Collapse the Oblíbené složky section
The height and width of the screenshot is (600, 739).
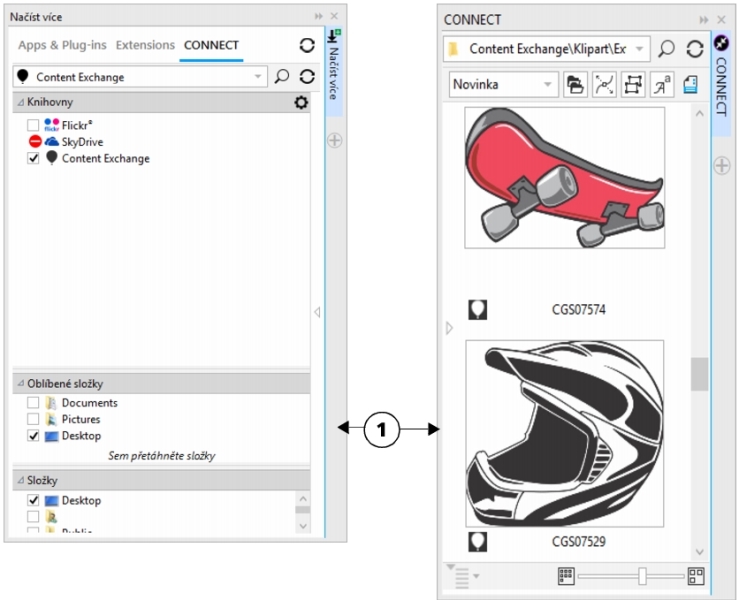point(20,383)
